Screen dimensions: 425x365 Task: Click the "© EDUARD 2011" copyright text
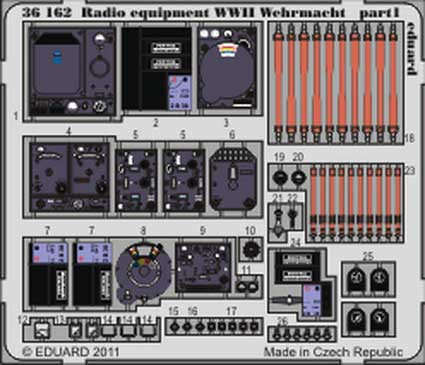[x=71, y=352]
